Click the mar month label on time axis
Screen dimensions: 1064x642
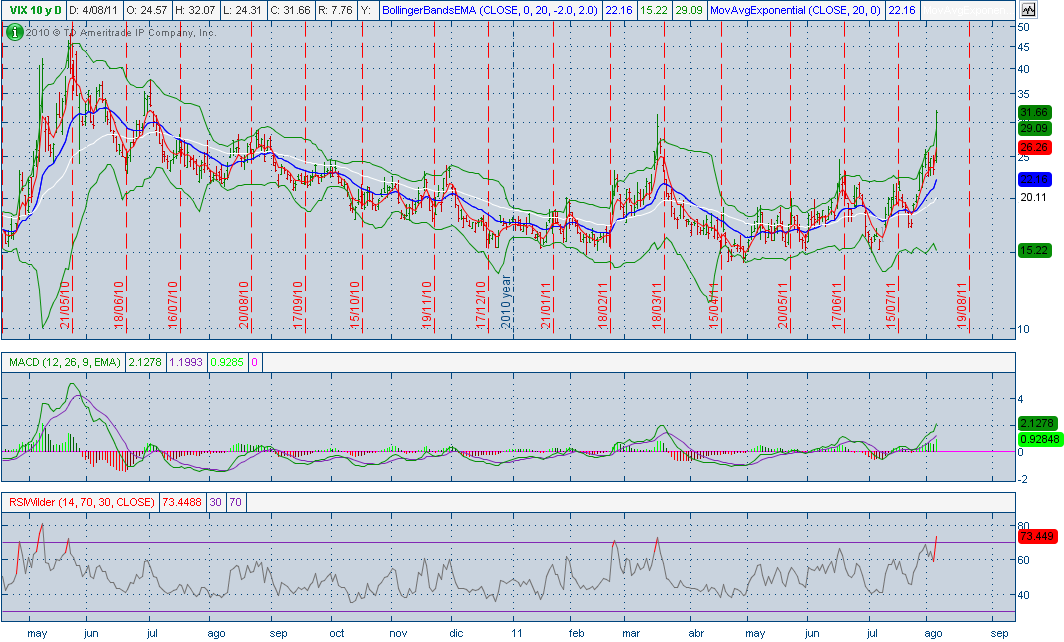[631, 633]
